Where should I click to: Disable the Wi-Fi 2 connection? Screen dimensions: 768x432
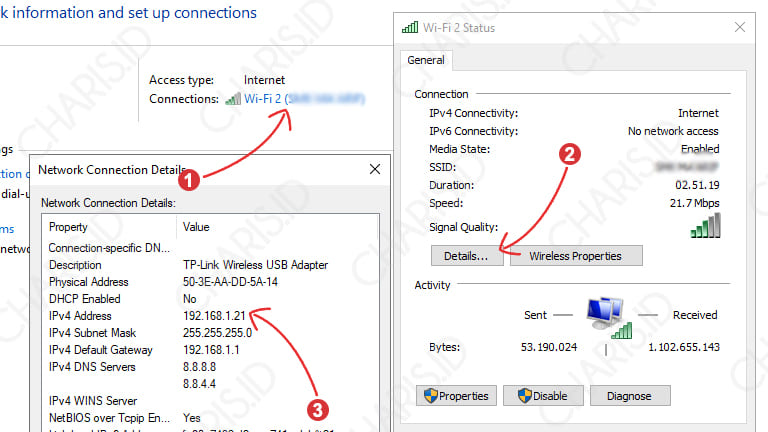coord(541,396)
